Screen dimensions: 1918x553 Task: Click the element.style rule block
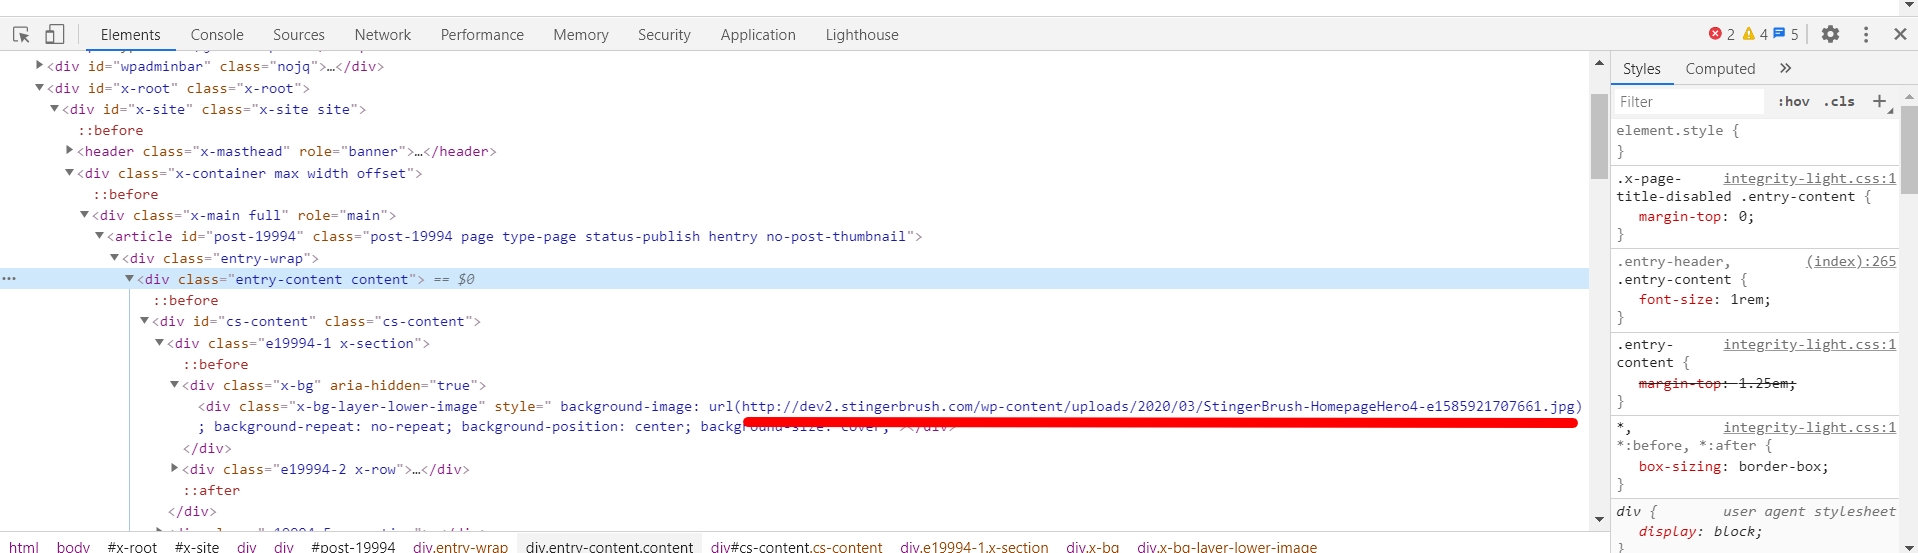pyautogui.click(x=1754, y=140)
